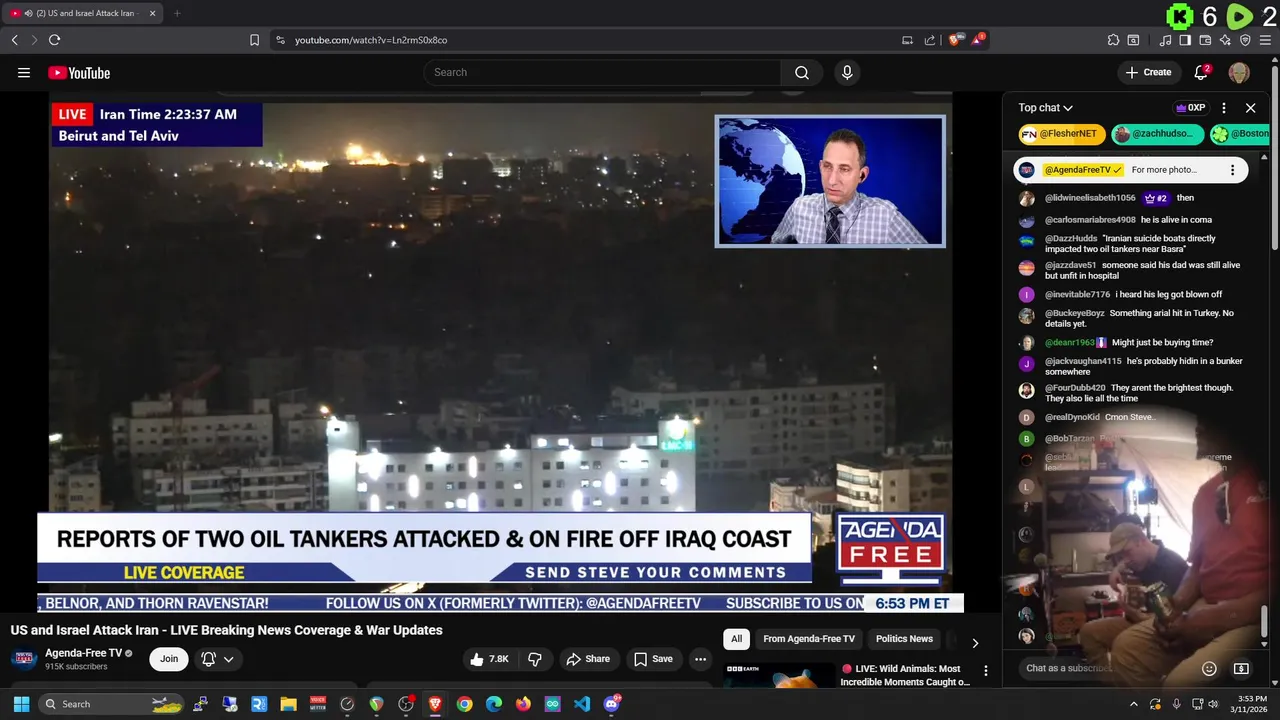Select the From Agenda-Free TV chip

(x=809, y=639)
